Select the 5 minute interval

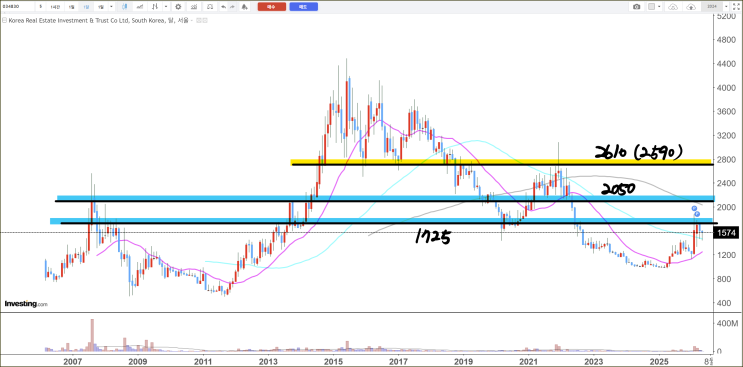41,7
